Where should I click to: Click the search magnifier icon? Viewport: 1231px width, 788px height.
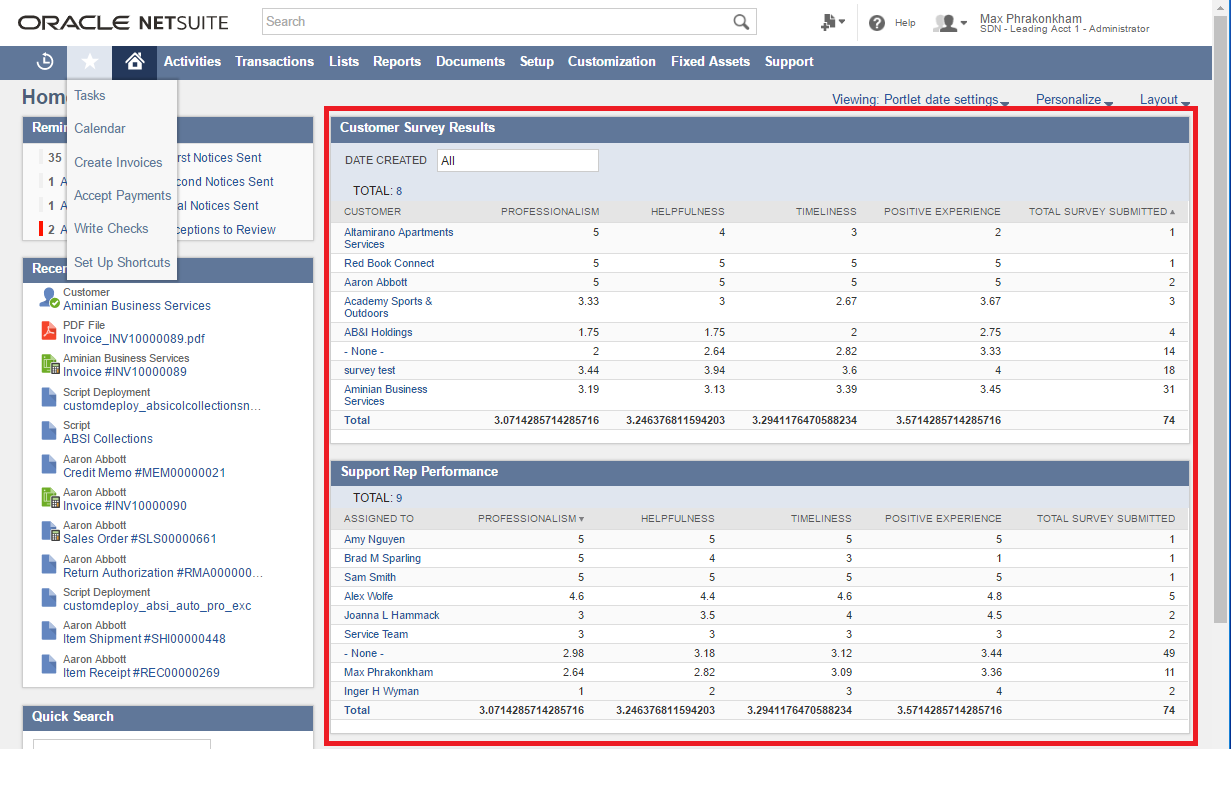pyautogui.click(x=741, y=22)
